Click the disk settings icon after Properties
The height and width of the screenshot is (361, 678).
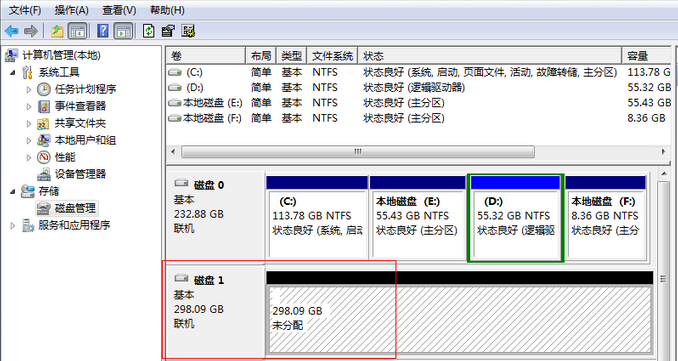(188, 31)
